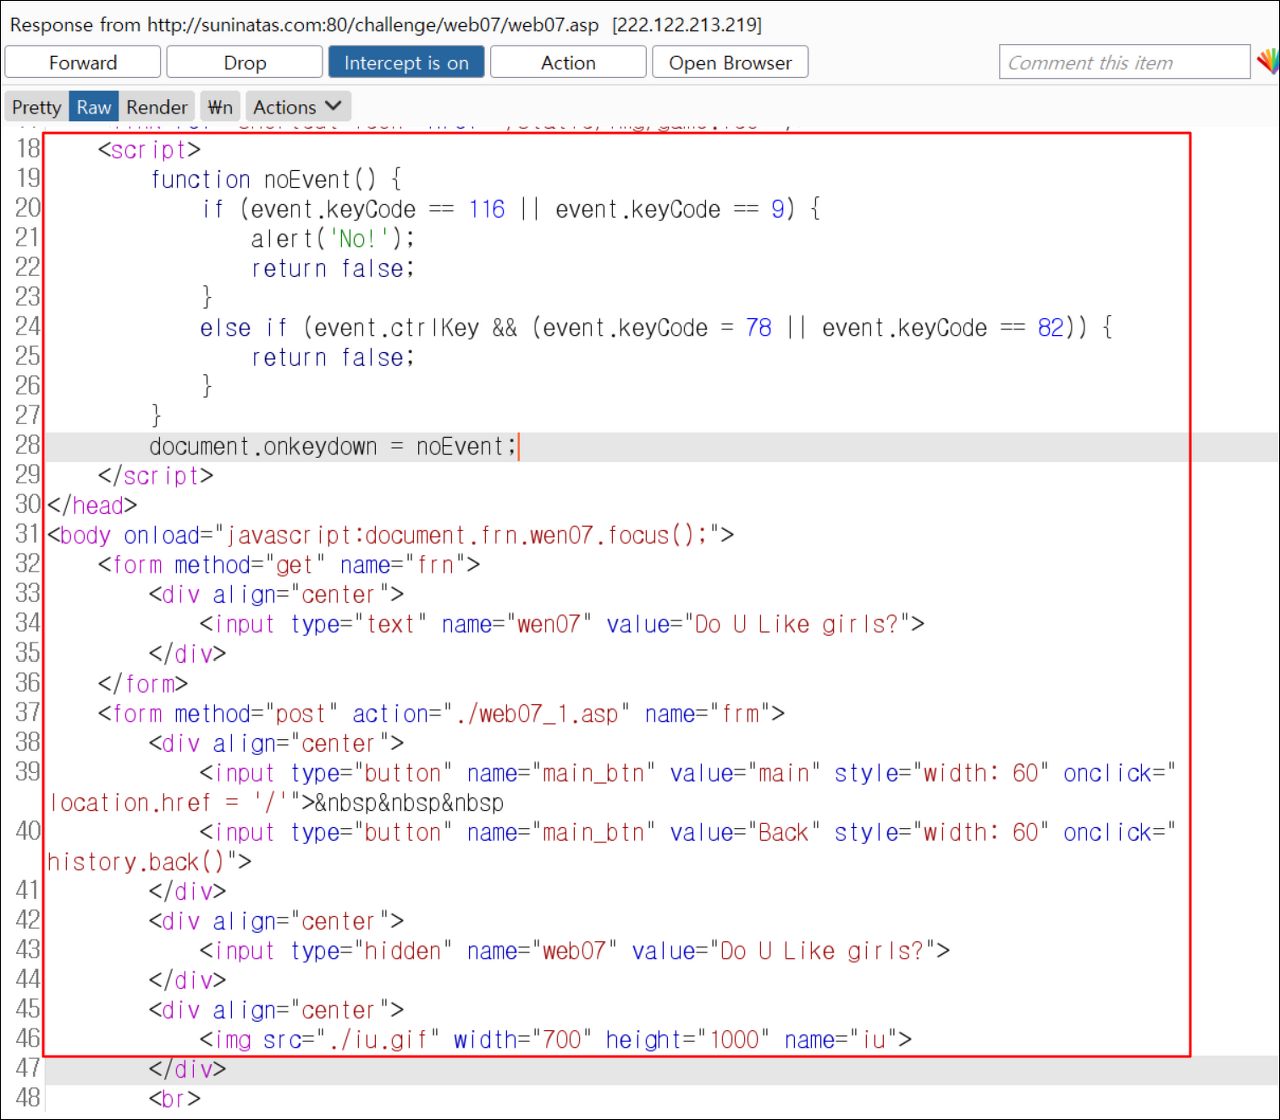This screenshot has width=1280, height=1120.
Task: Click 'document.onkeydown = noEvent;' line
Action: point(333,447)
